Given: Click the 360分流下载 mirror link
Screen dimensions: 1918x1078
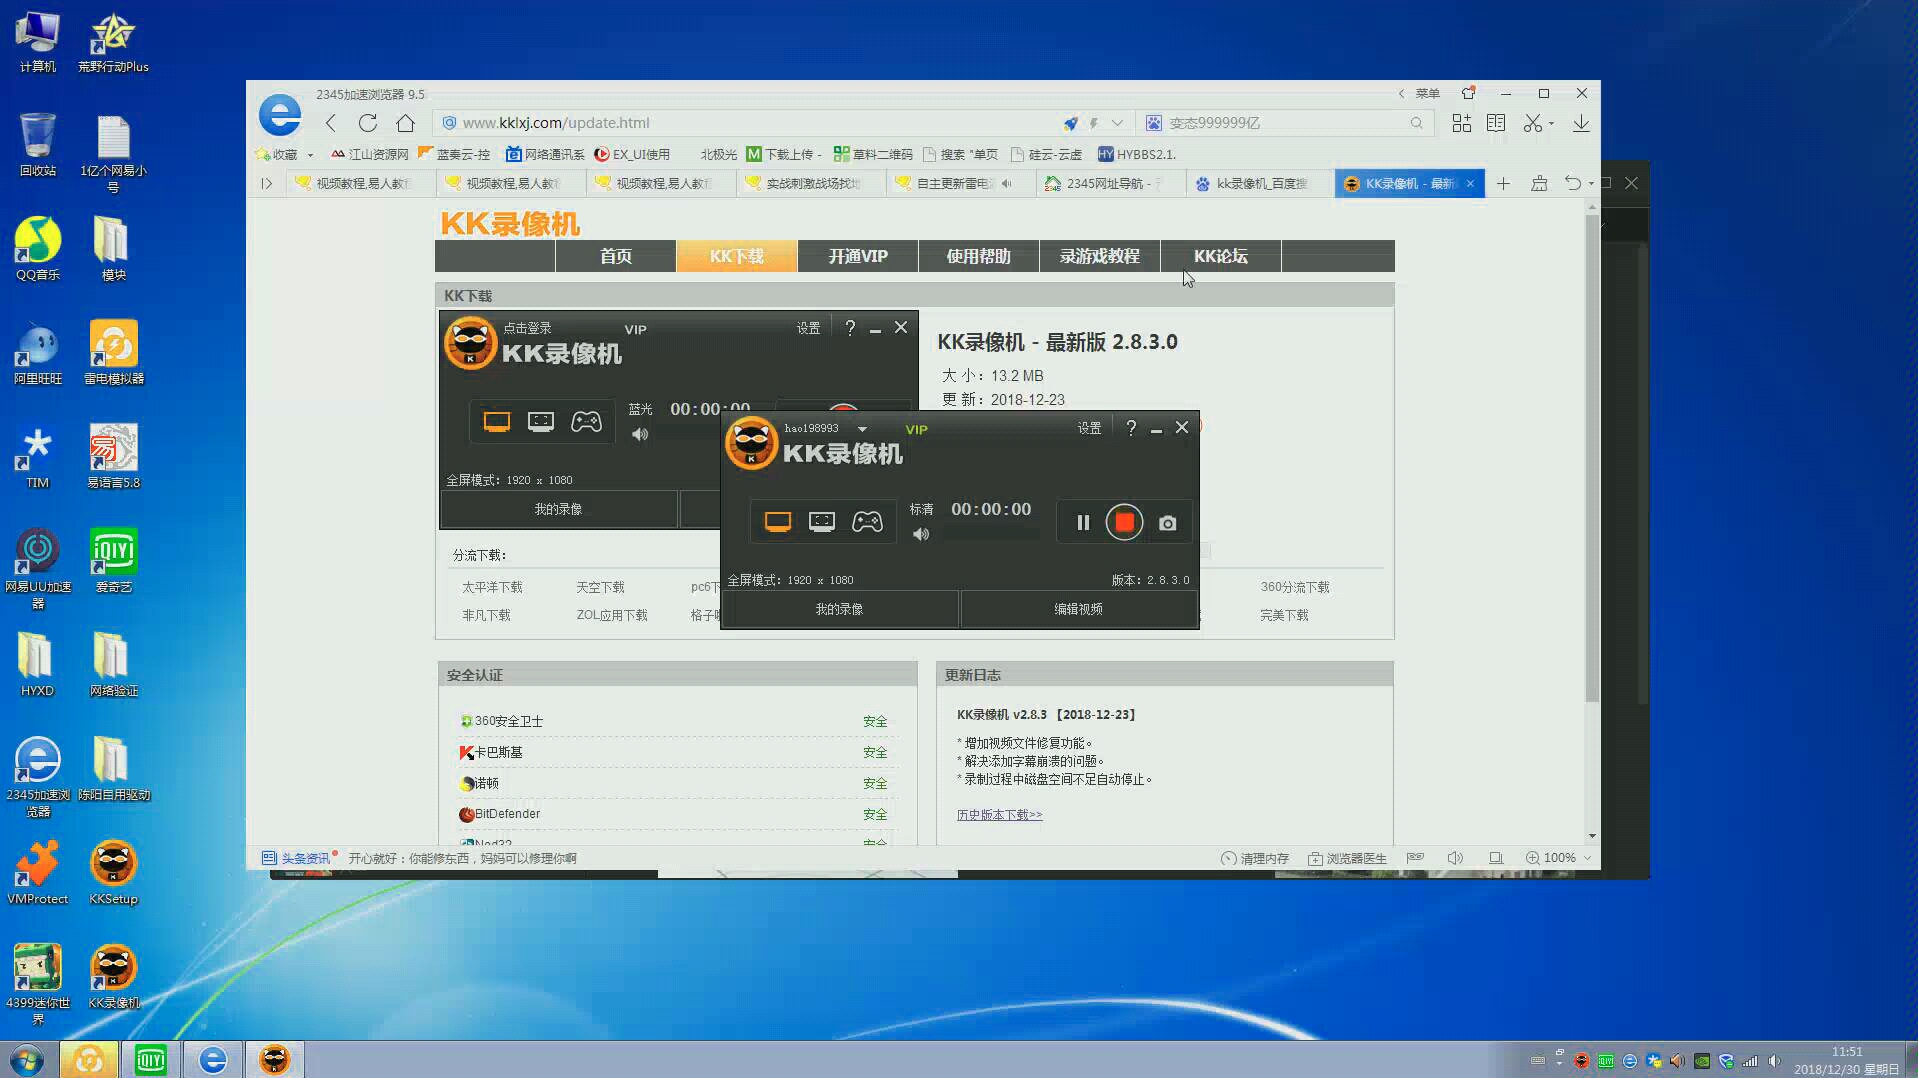Looking at the screenshot, I should pos(1295,587).
